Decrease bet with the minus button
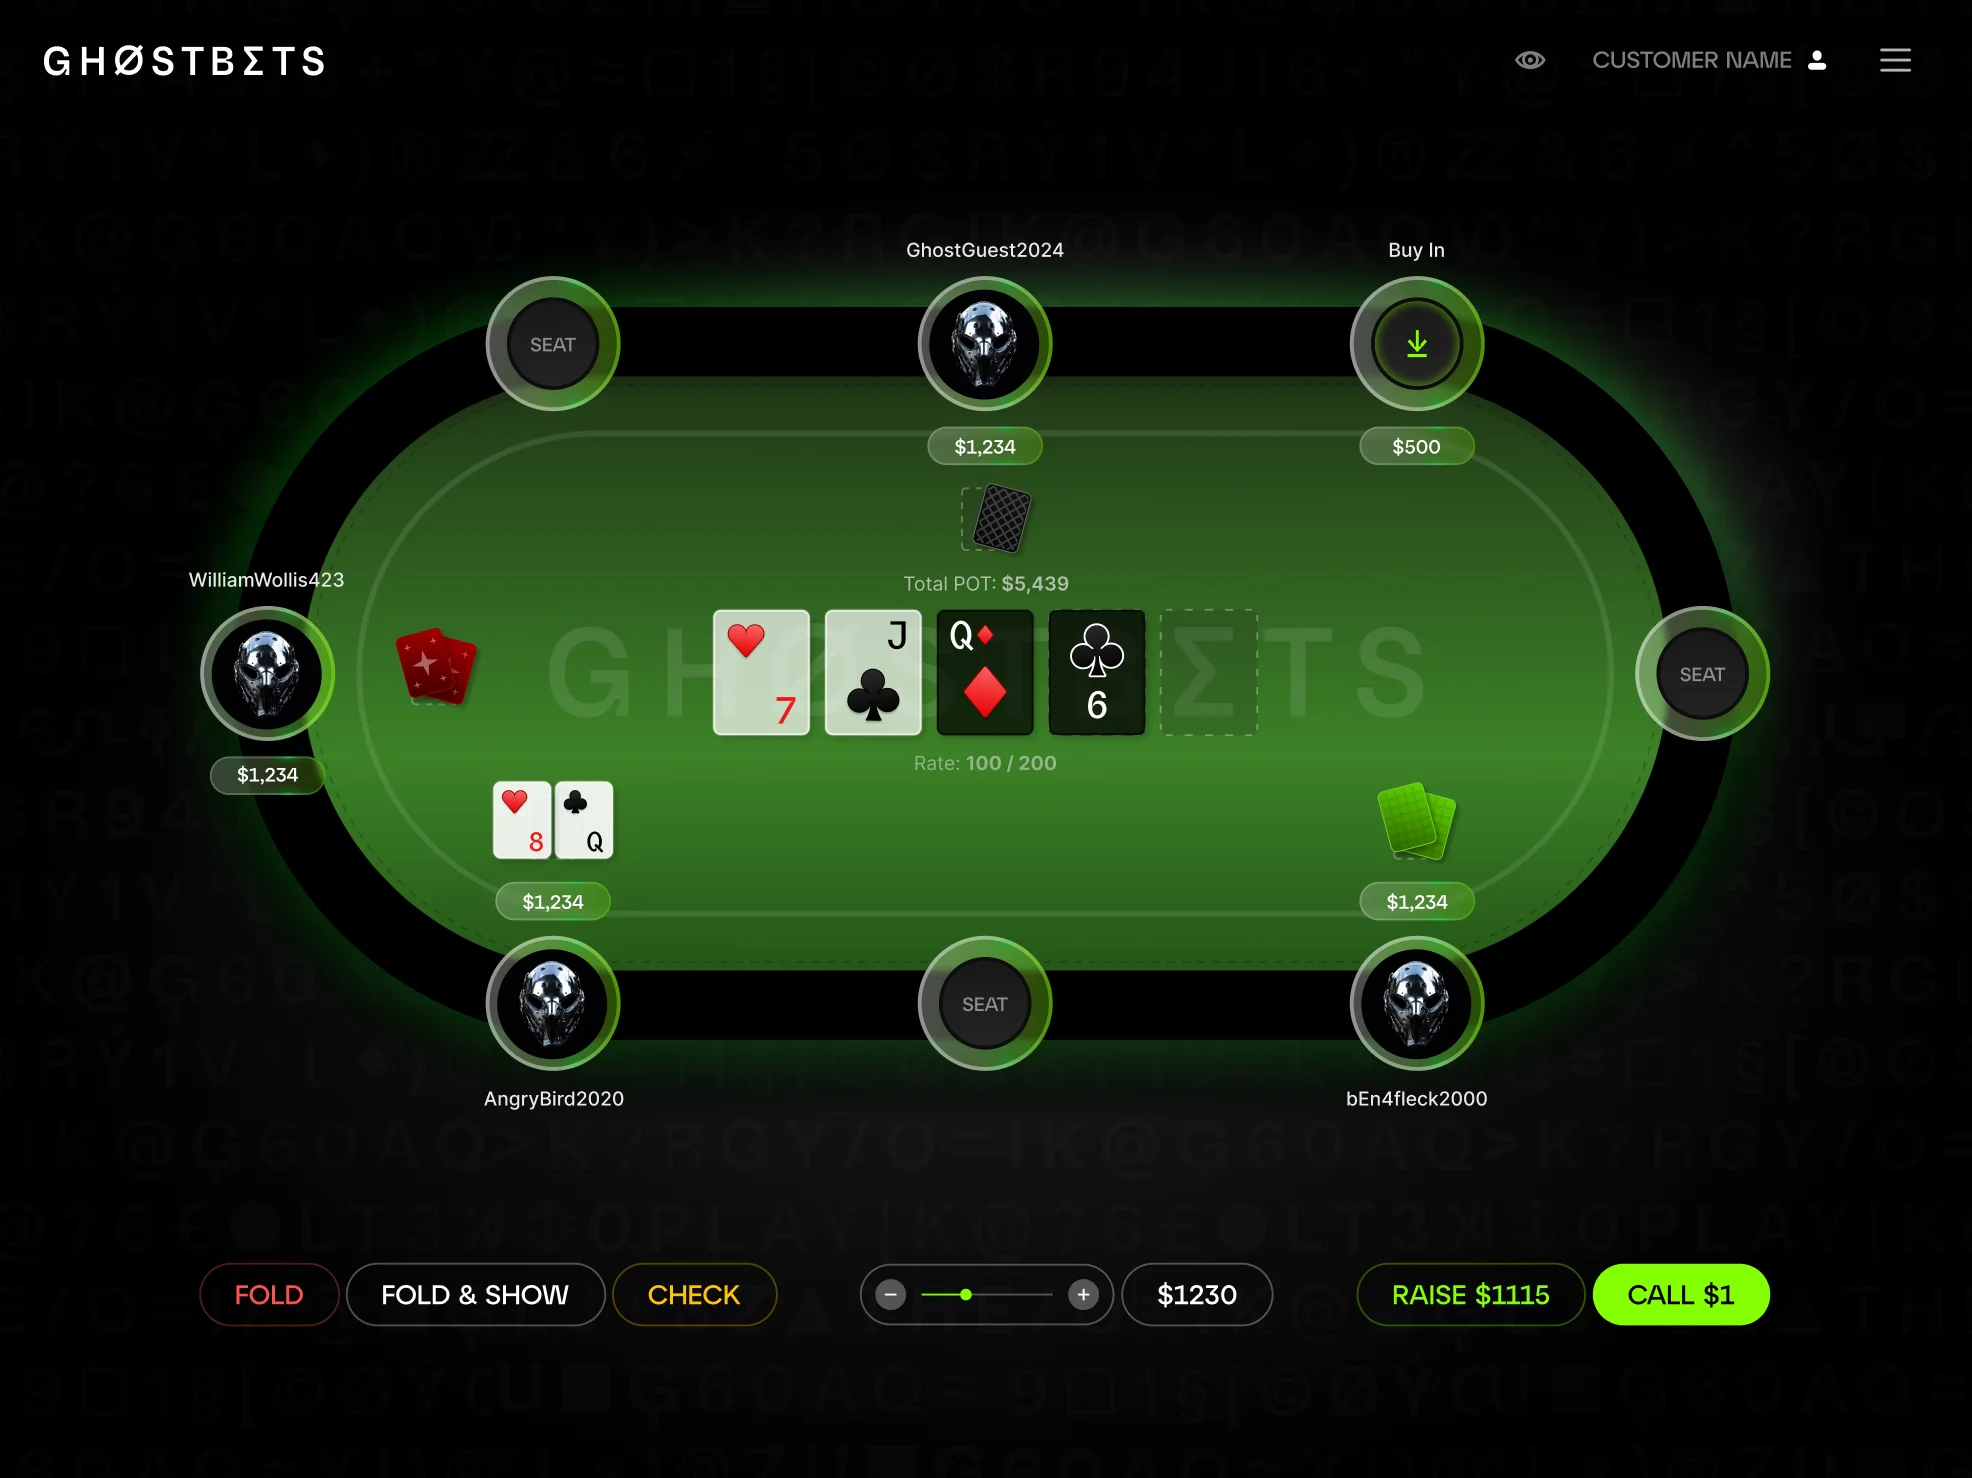This screenshot has height=1478, width=1972. (890, 1295)
